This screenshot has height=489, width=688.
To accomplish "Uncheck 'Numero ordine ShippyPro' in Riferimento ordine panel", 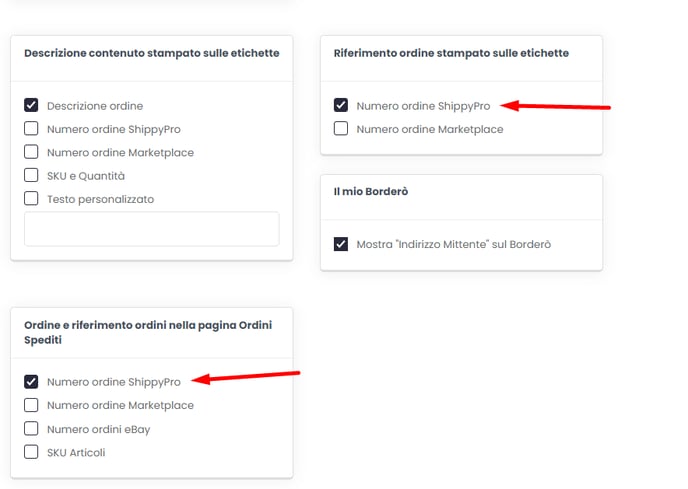I will [x=341, y=105].
